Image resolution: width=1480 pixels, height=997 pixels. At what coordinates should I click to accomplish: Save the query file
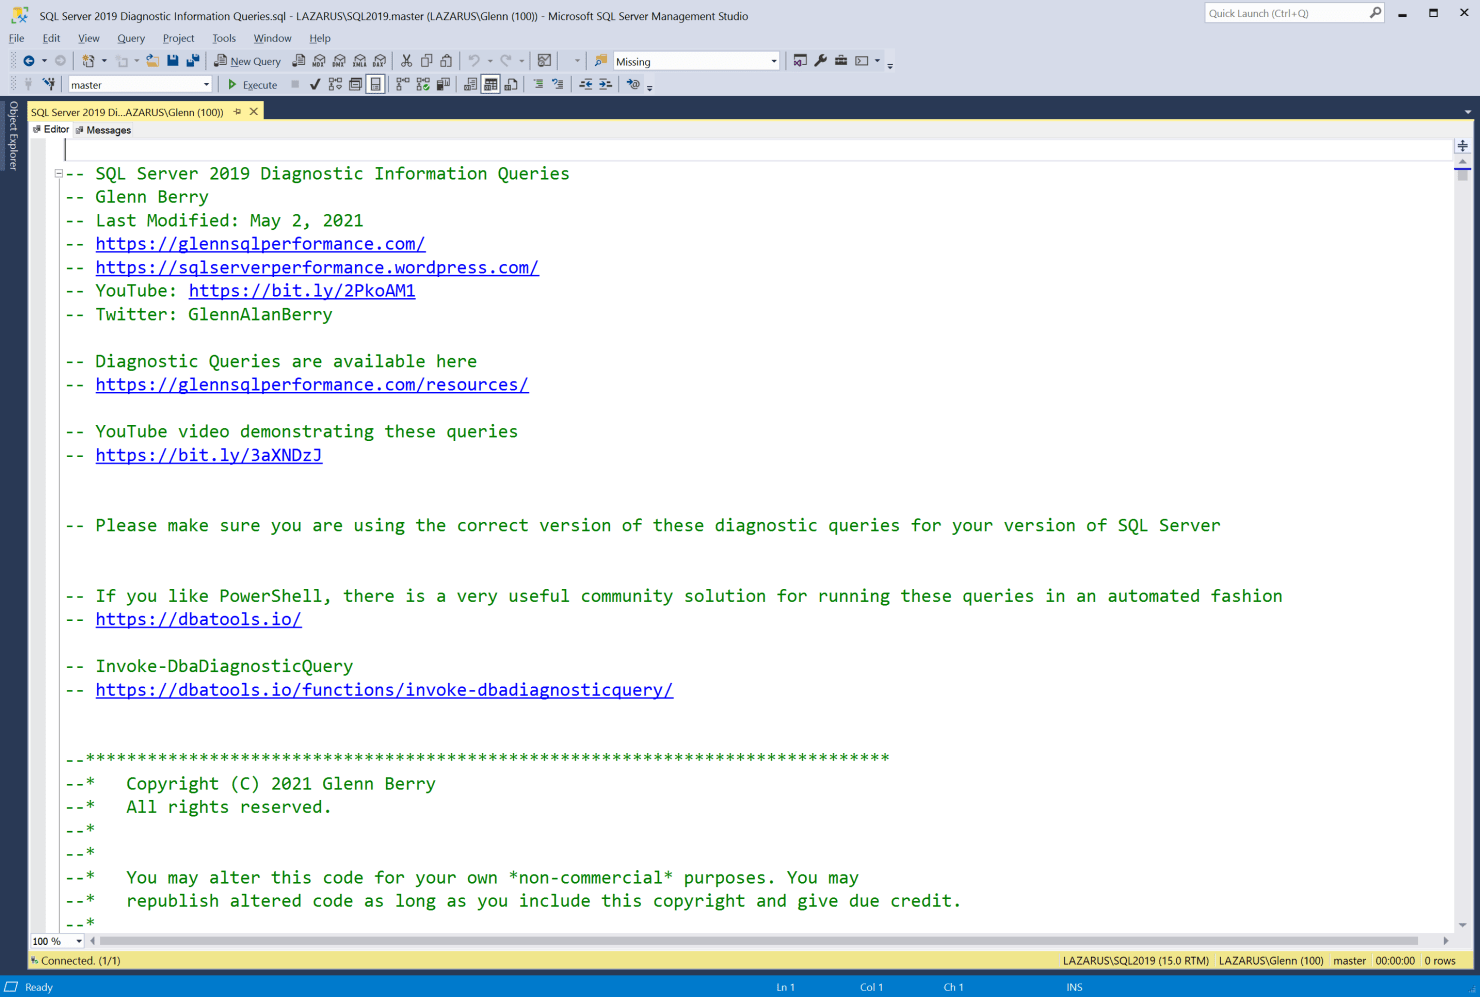173,61
